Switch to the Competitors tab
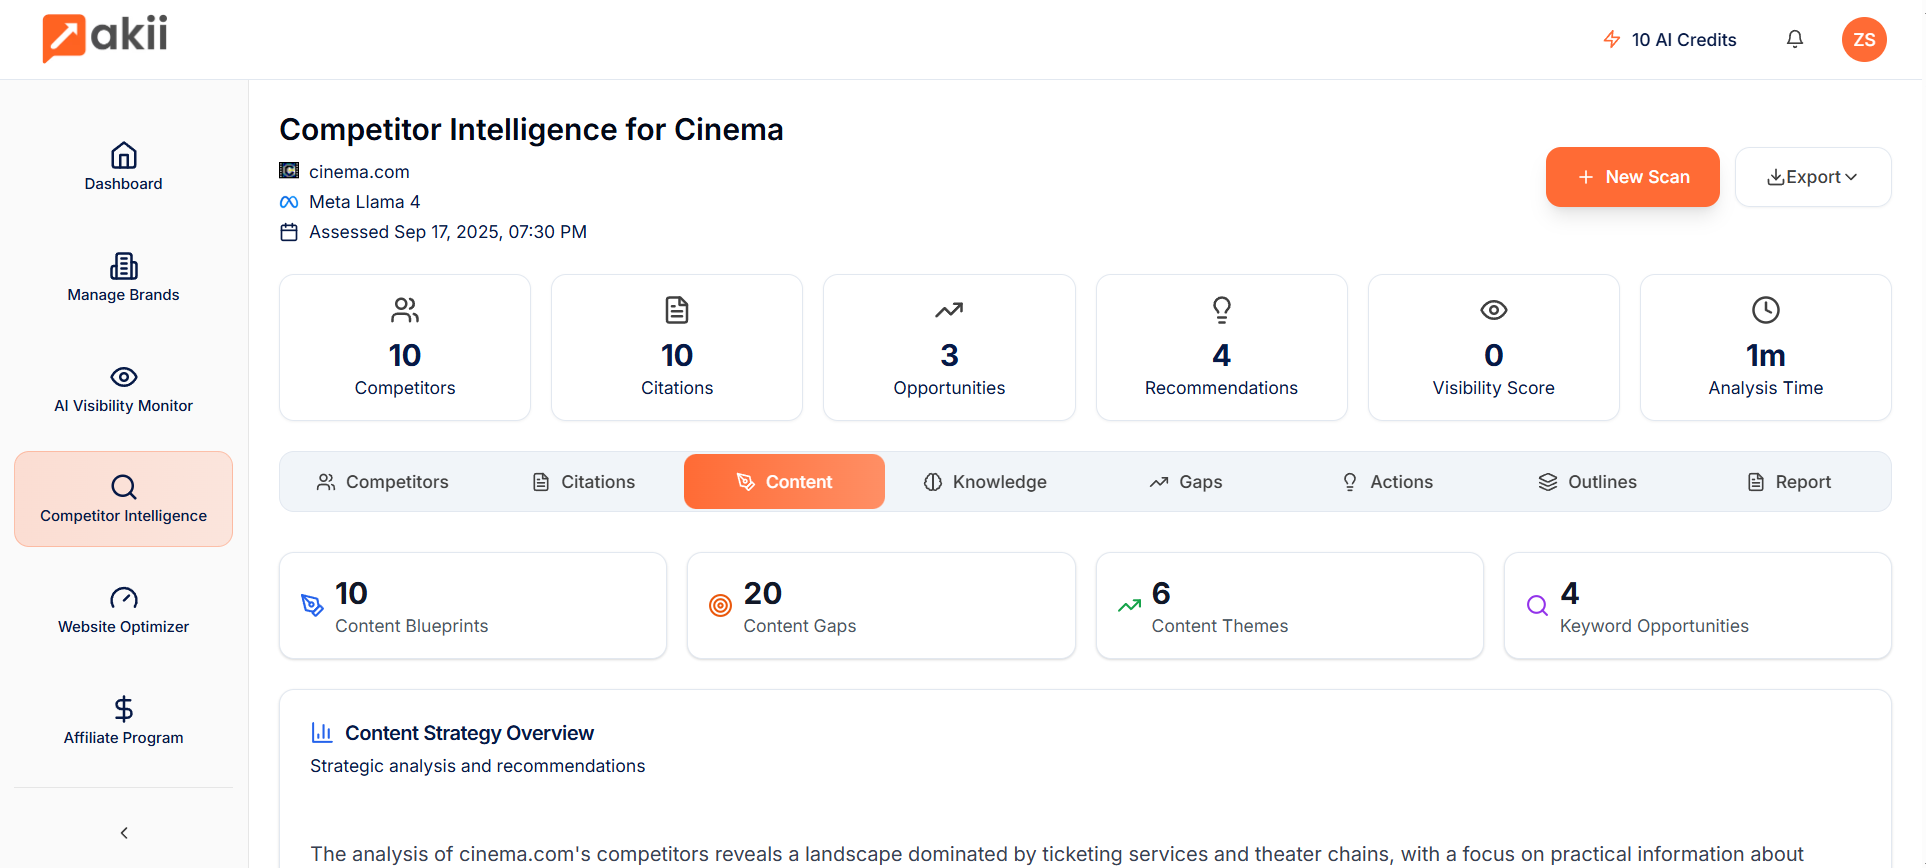The height and width of the screenshot is (868, 1926). [x=383, y=482]
